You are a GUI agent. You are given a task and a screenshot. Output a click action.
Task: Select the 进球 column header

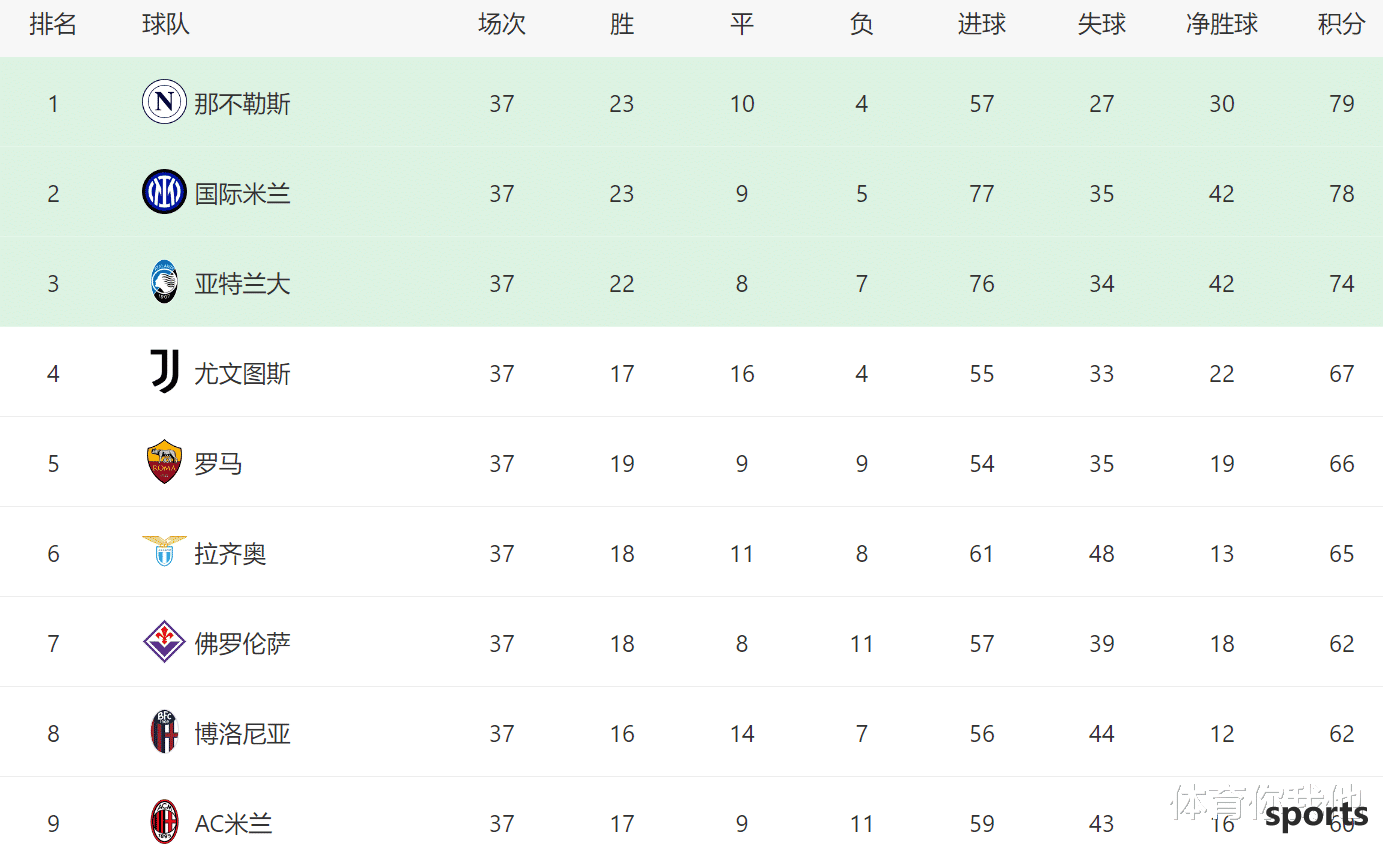click(982, 25)
